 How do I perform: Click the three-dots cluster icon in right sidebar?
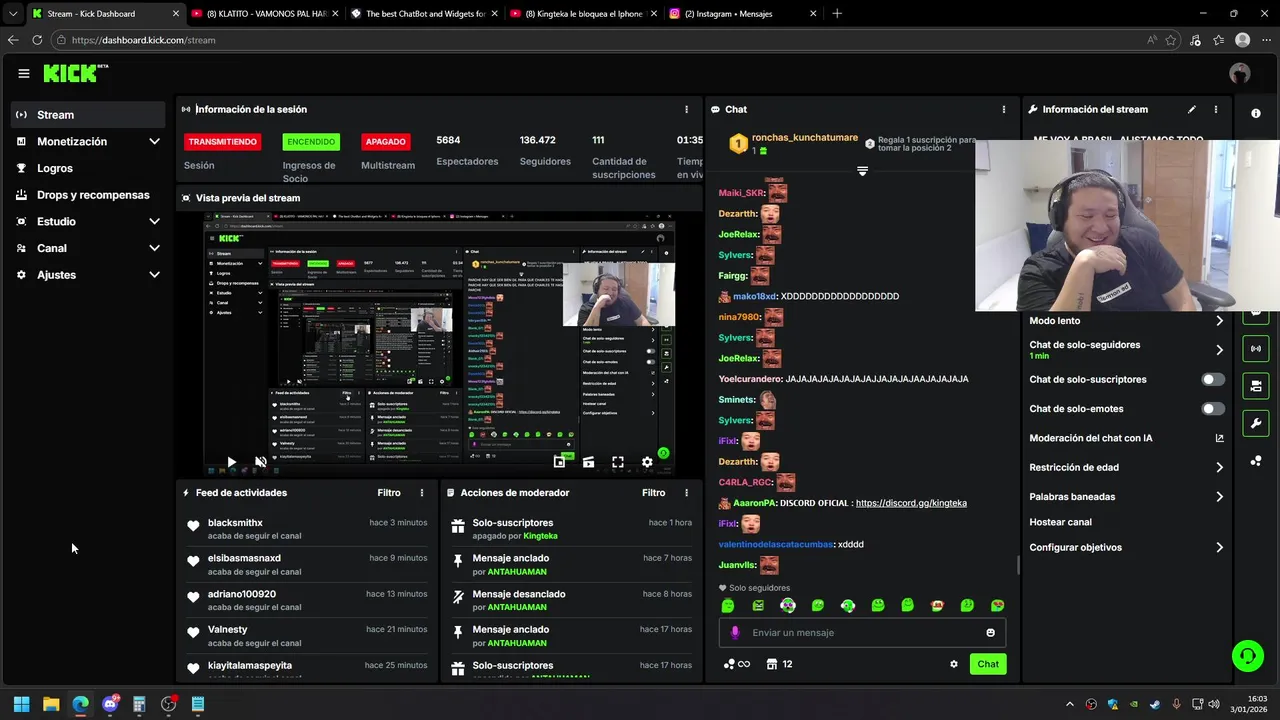pyautogui.click(x=1256, y=460)
